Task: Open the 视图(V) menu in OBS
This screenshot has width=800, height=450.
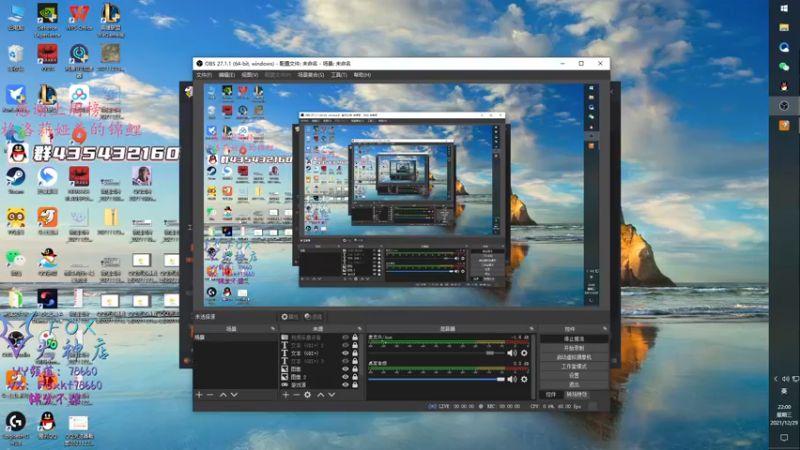Action: click(x=249, y=75)
